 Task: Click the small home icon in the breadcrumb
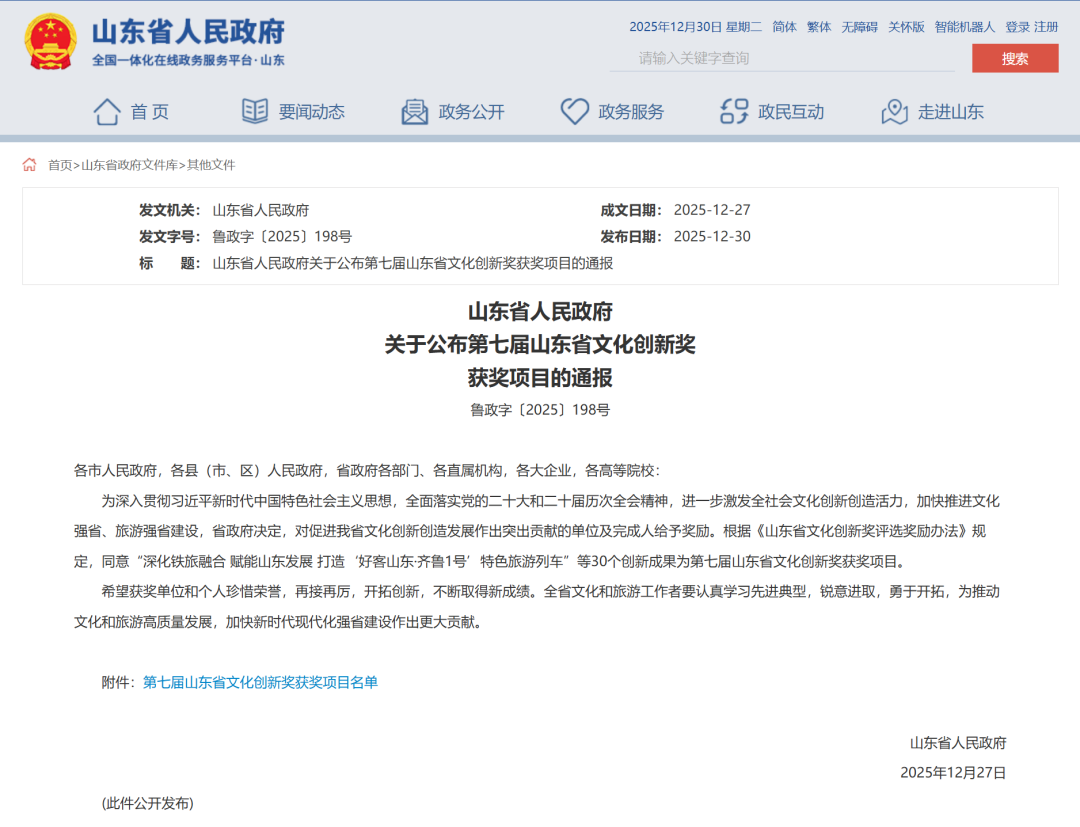tap(28, 164)
